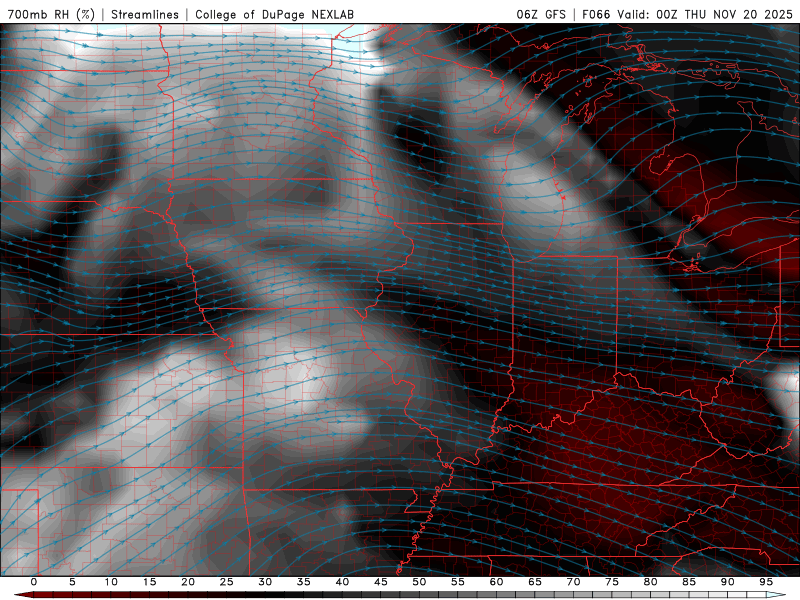Click the 75 value on the color scale
The width and height of the screenshot is (800, 600).
click(612, 582)
